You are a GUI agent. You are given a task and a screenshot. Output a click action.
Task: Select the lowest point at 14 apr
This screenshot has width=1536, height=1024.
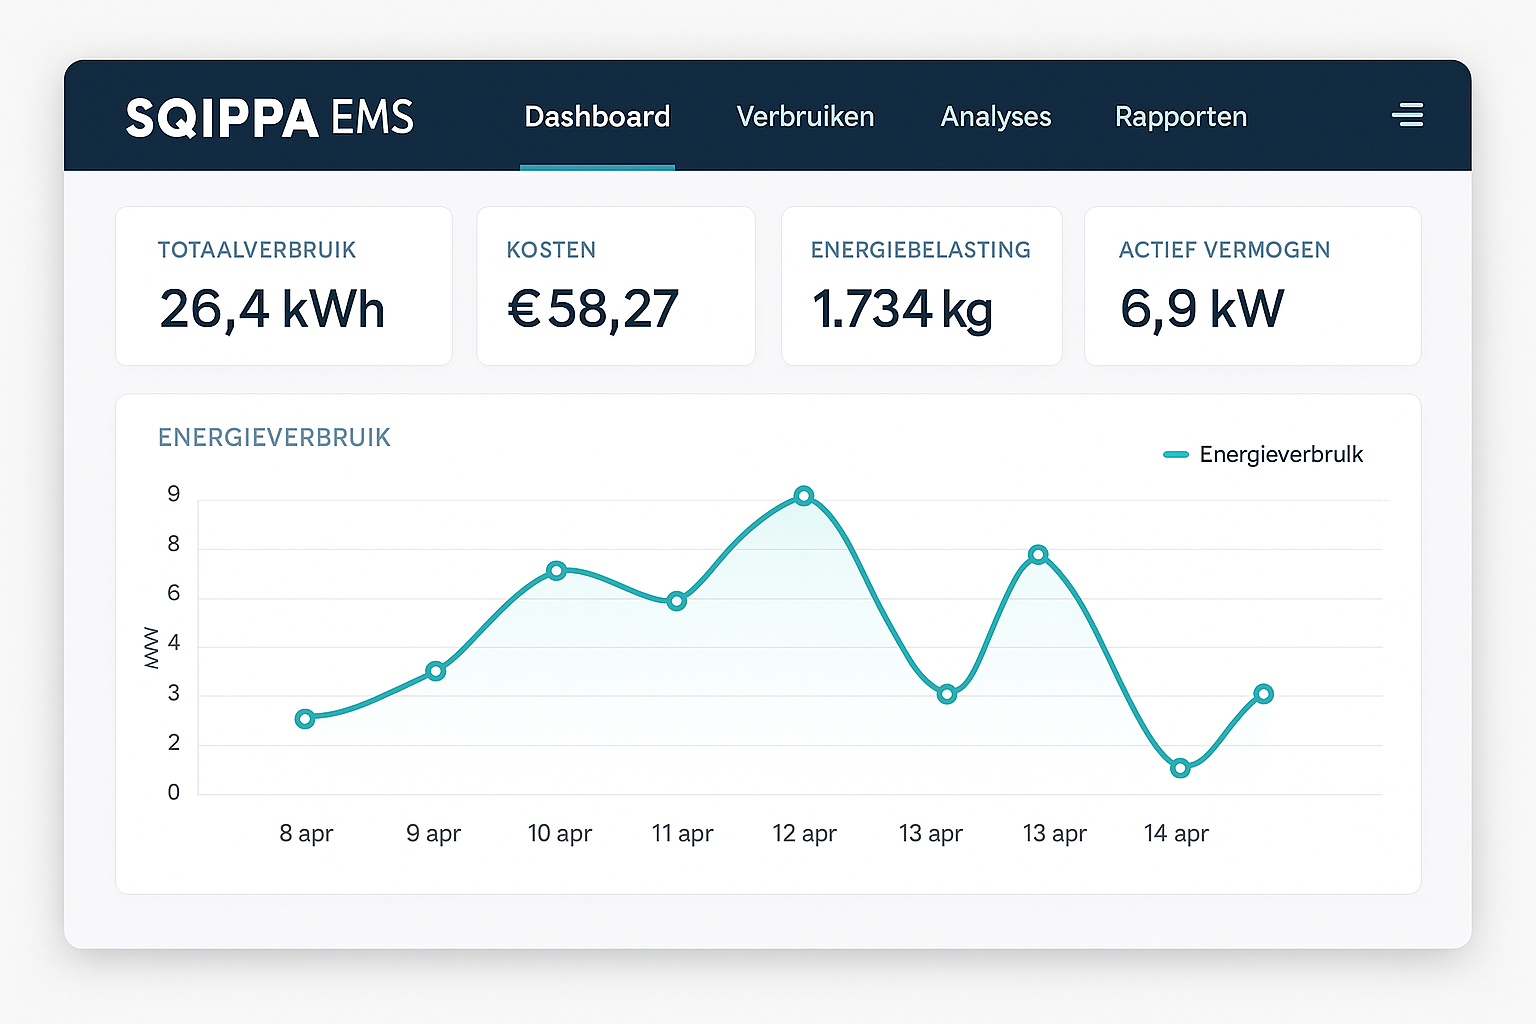(x=1180, y=768)
